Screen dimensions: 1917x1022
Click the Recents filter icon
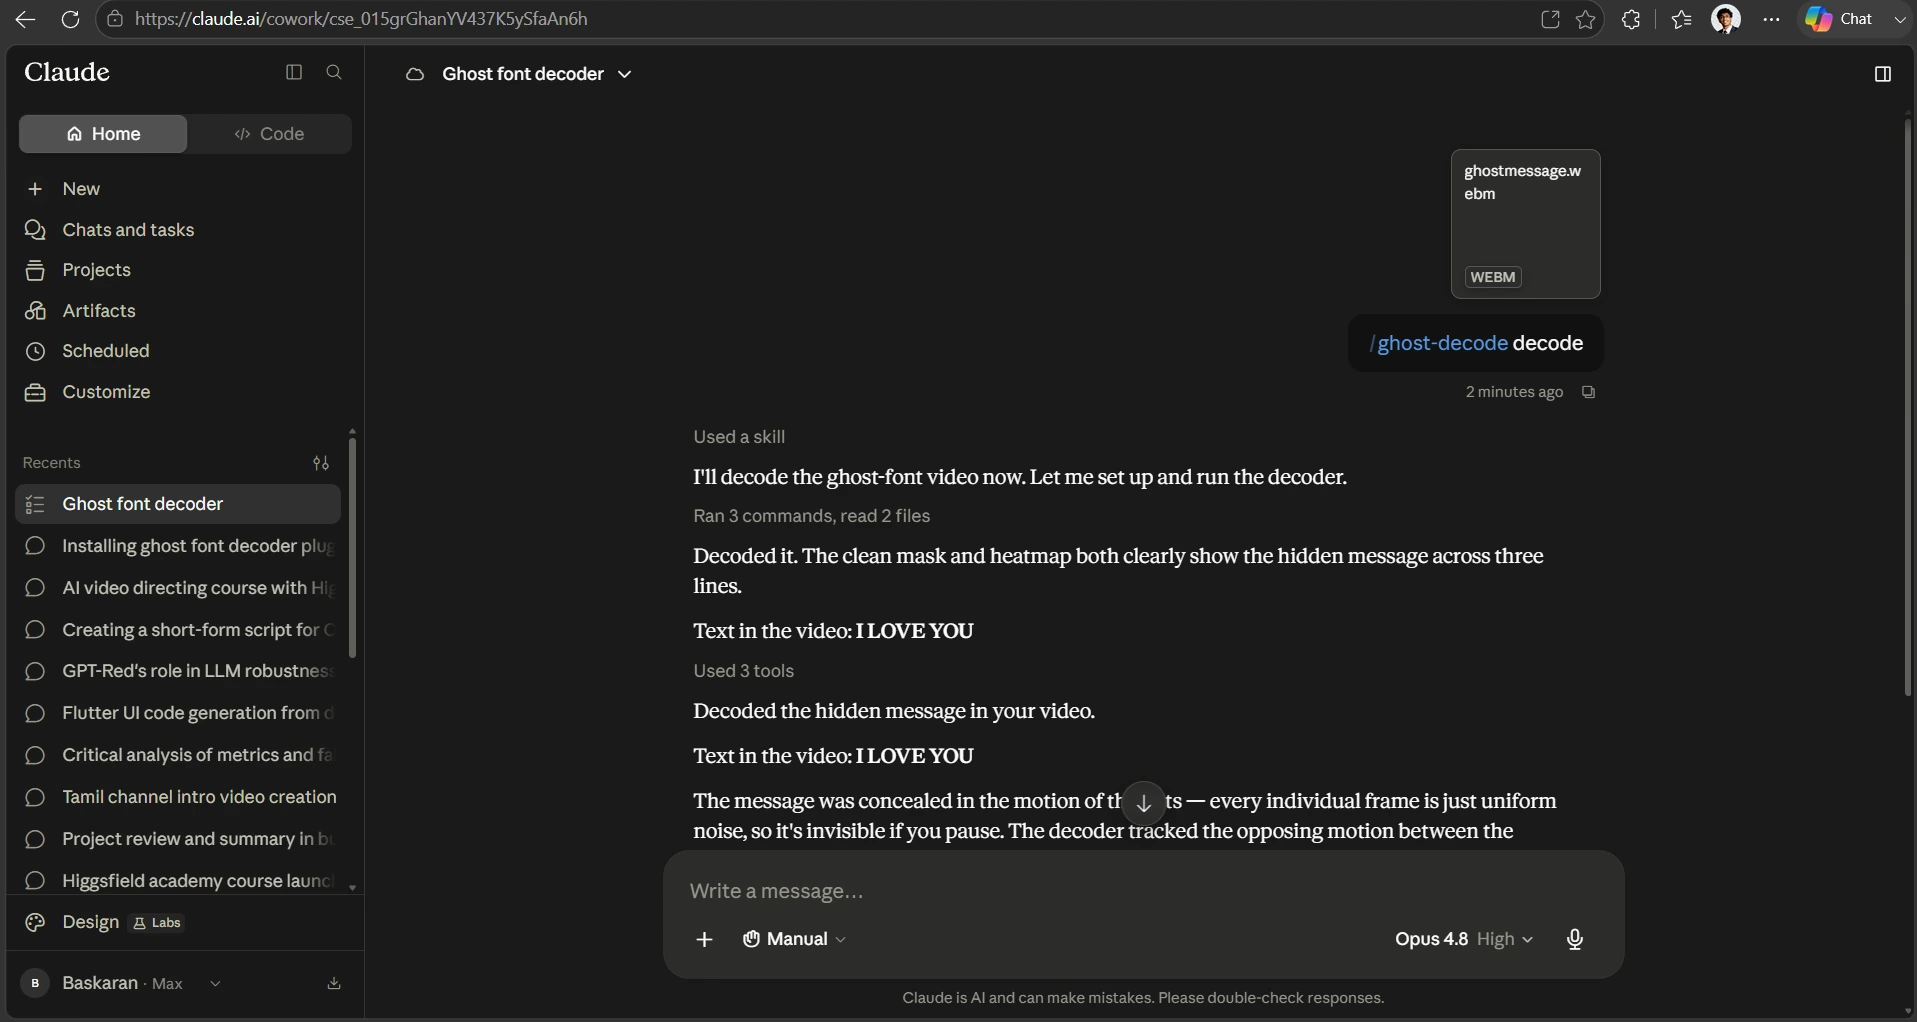(x=321, y=463)
